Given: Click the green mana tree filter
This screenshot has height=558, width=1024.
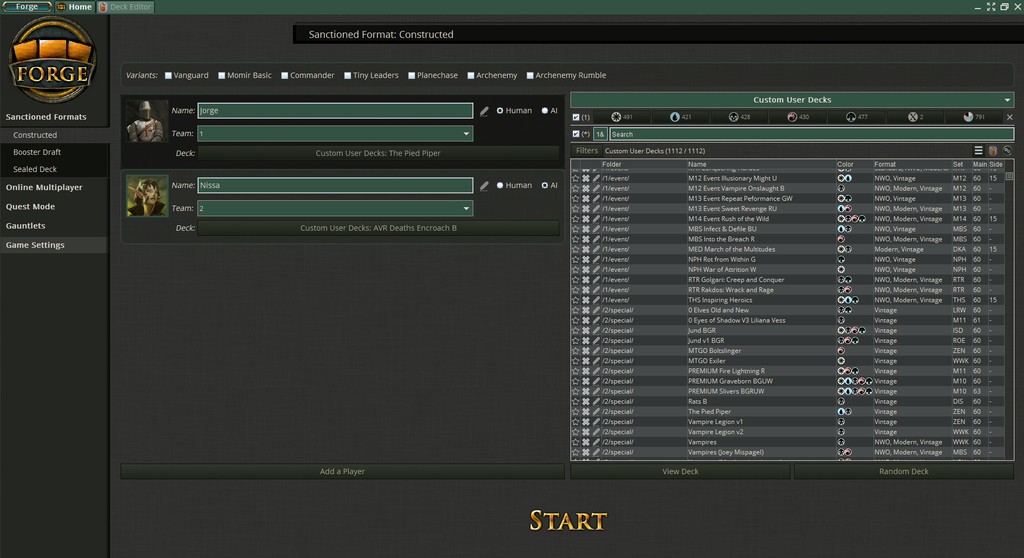Looking at the screenshot, I should tap(851, 117).
